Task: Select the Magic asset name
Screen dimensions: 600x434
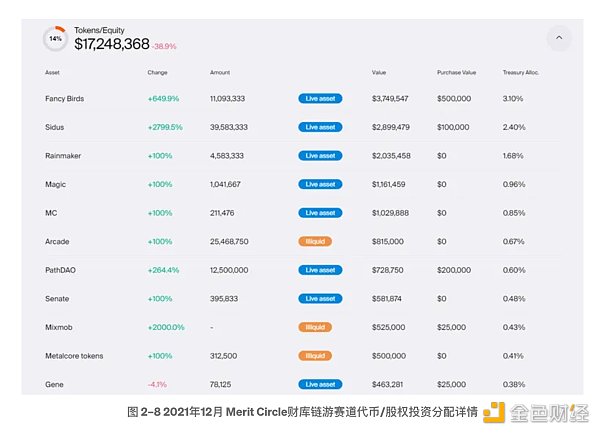Action: [x=56, y=184]
